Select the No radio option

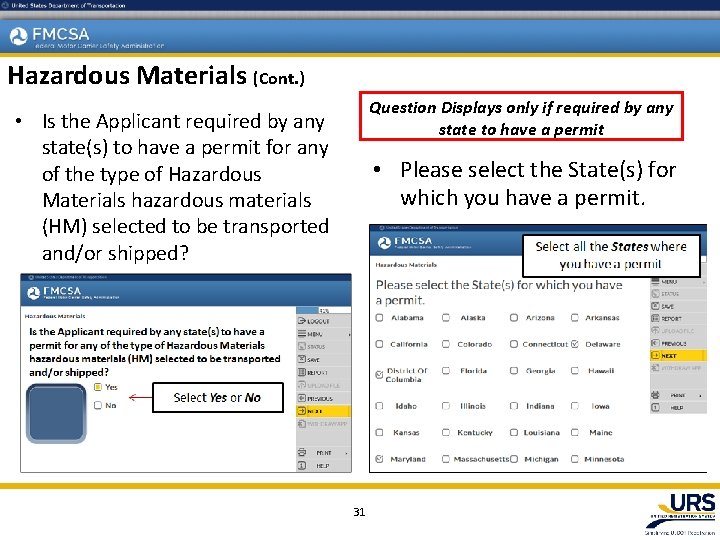(x=98, y=405)
